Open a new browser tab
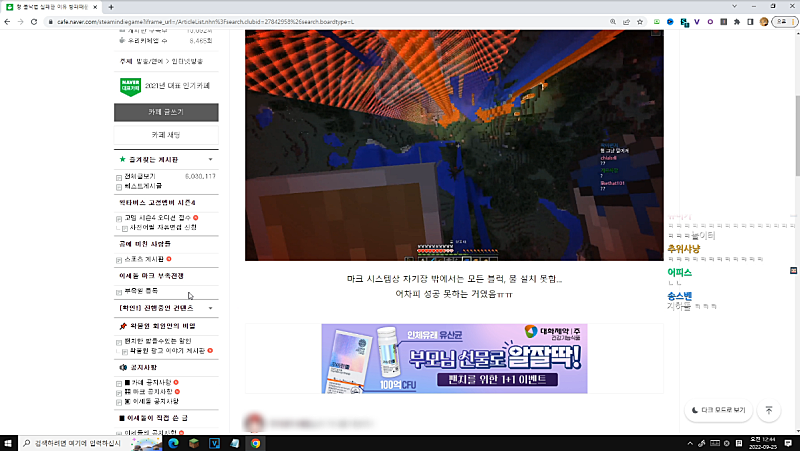The image size is (800, 451). coord(110,7)
